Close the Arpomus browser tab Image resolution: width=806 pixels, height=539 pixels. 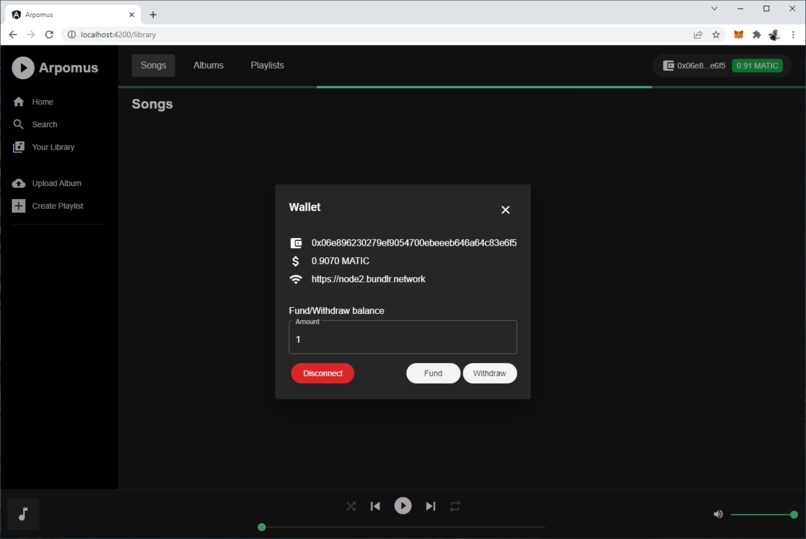coord(131,14)
